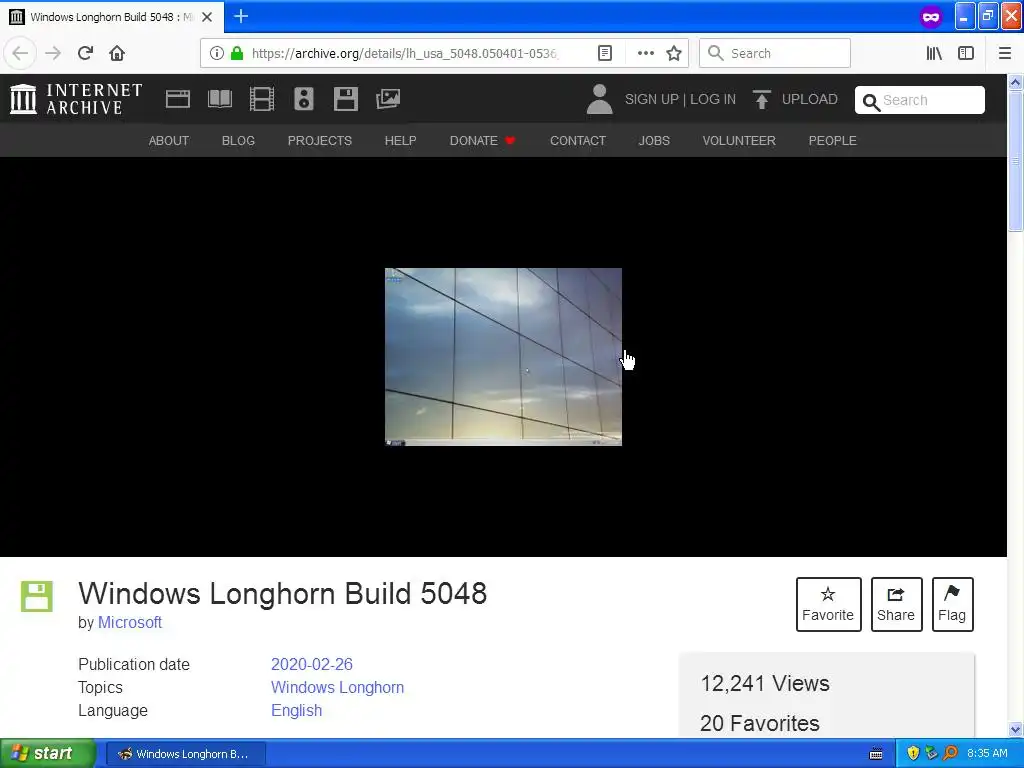This screenshot has height=768, width=1024.
Task: Click the page scrollbar up arrow
Action: click(x=1016, y=82)
